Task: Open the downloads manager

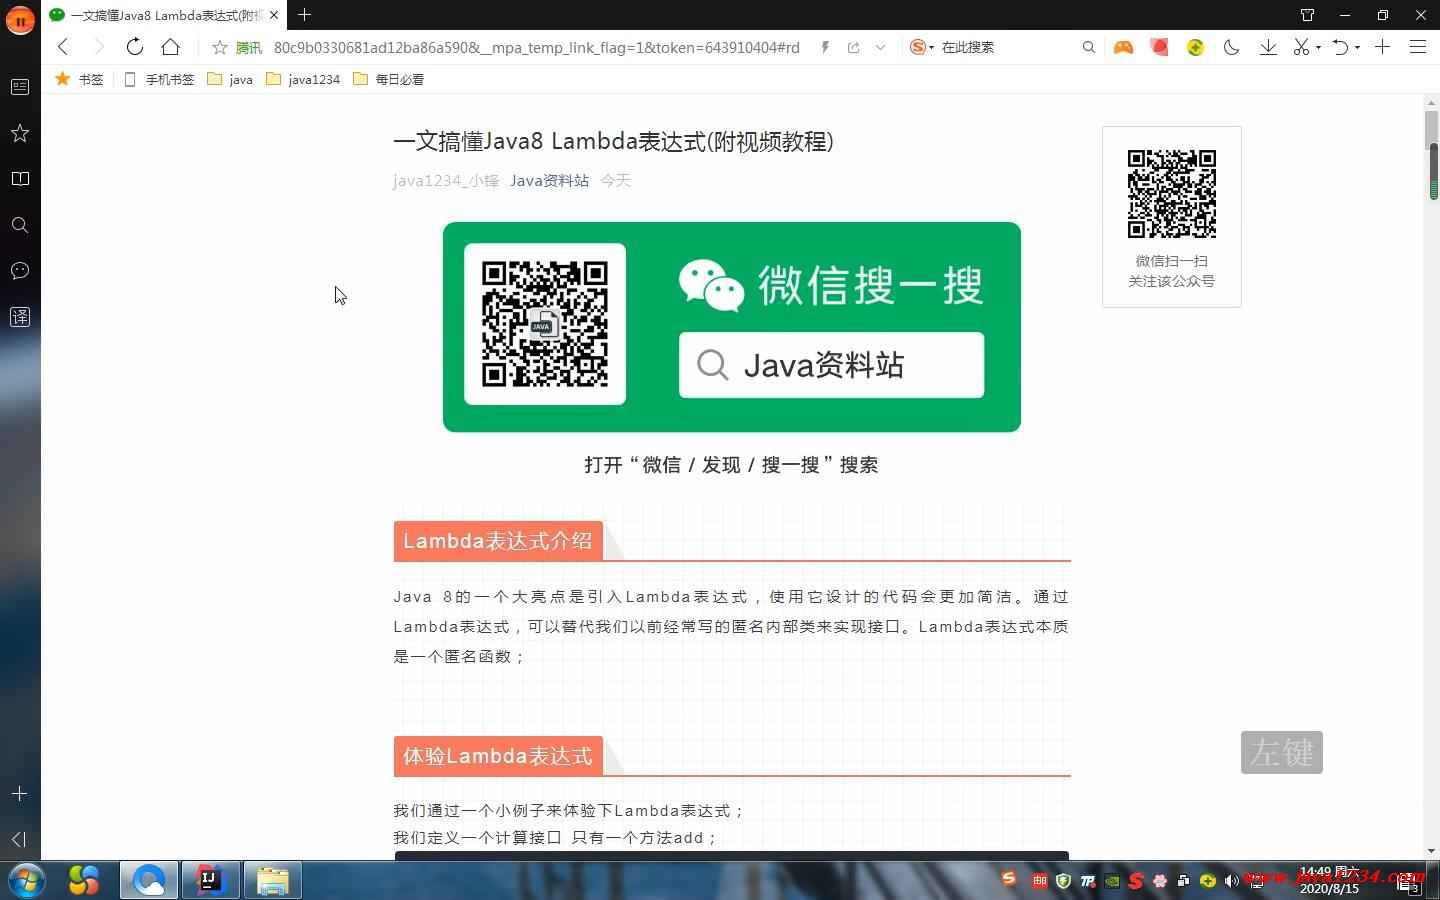Action: (1268, 47)
